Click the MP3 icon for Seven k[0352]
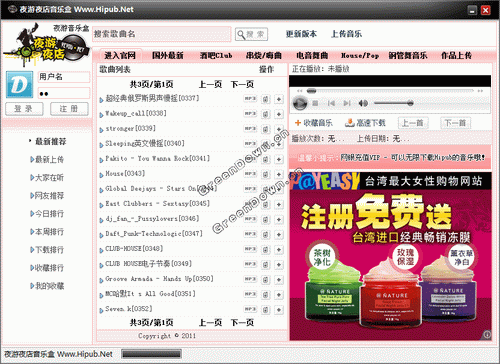The image size is (500, 364). pos(250,309)
